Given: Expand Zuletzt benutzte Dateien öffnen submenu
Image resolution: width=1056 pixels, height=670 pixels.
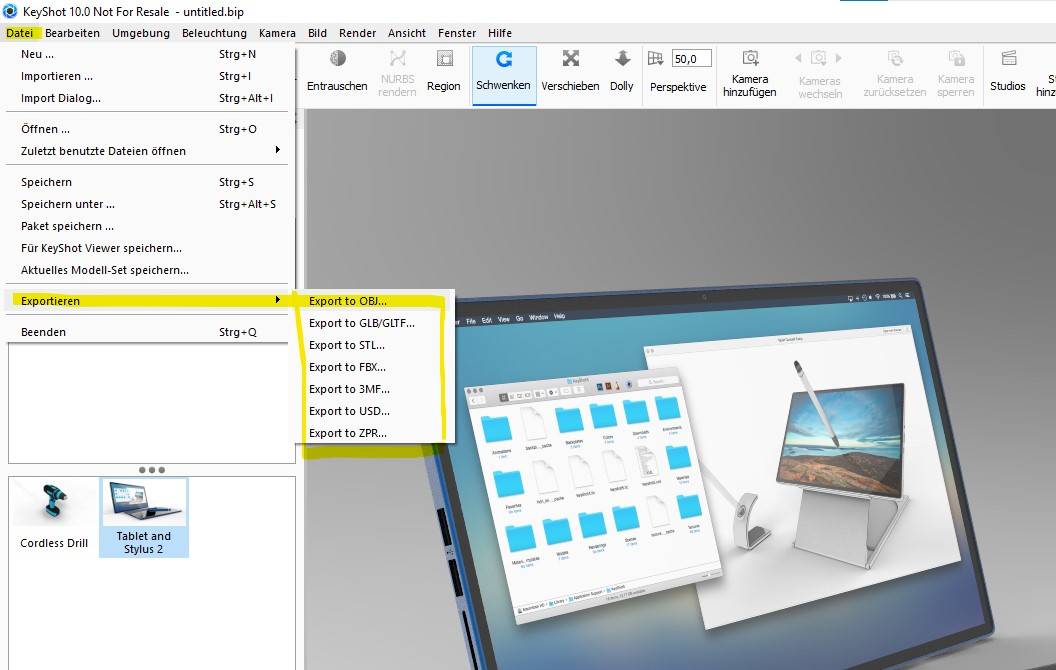Looking at the screenshot, I should (x=147, y=151).
